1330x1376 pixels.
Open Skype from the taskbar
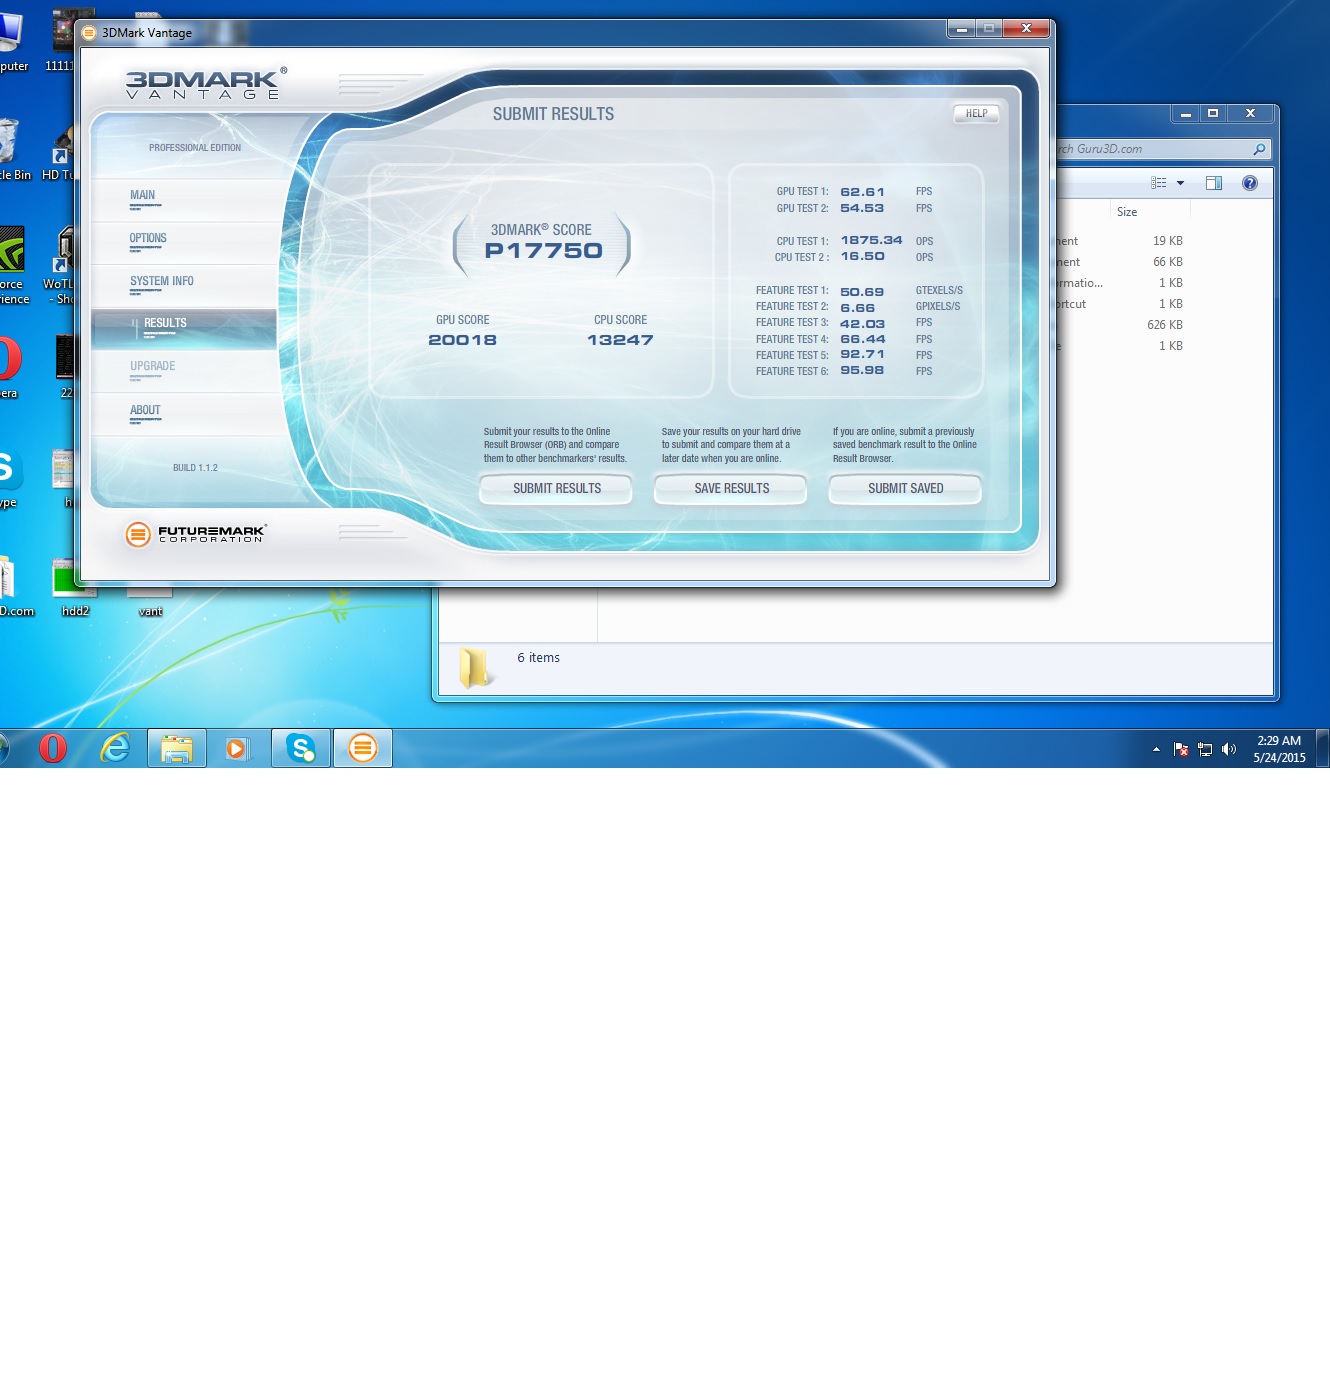(301, 748)
